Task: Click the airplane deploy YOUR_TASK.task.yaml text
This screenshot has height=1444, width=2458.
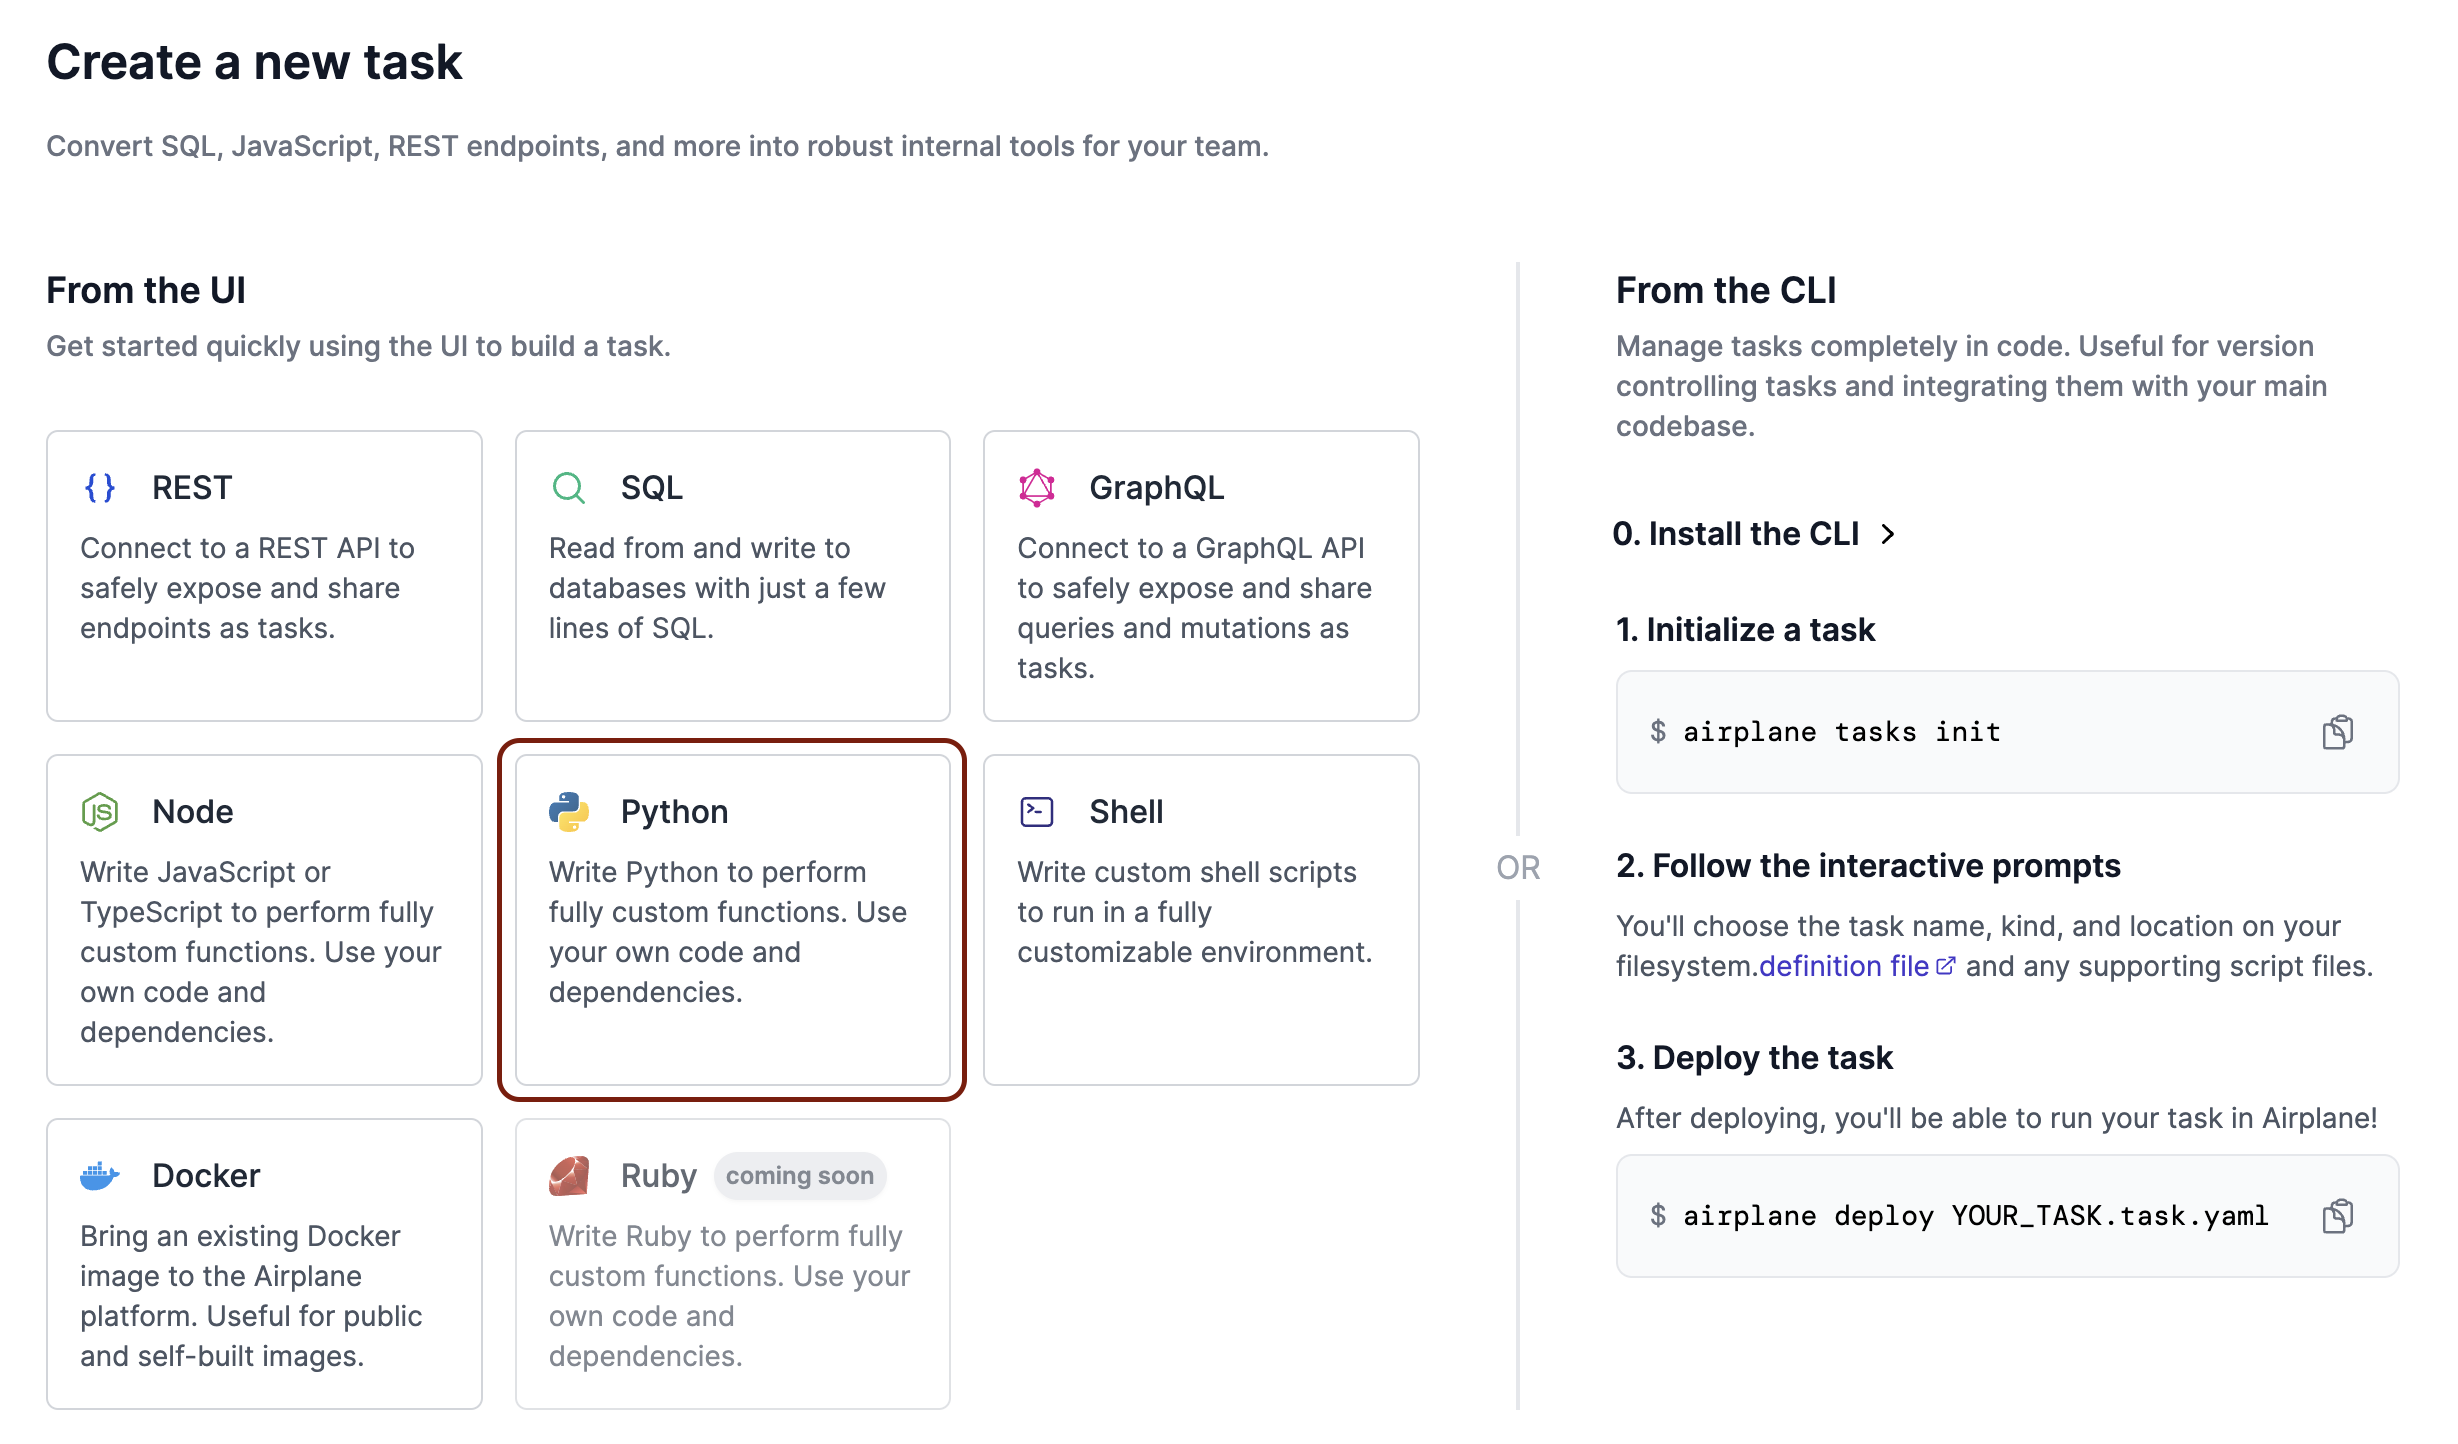Action: 1976,1216
